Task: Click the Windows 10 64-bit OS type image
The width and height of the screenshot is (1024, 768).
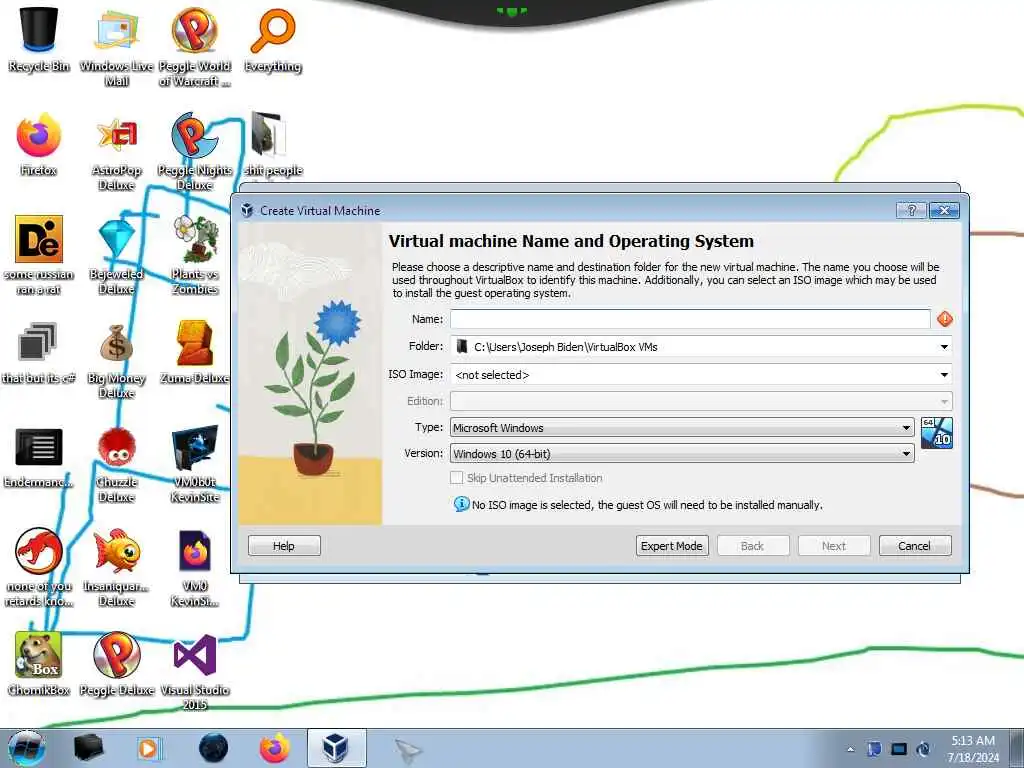Action: coord(936,433)
